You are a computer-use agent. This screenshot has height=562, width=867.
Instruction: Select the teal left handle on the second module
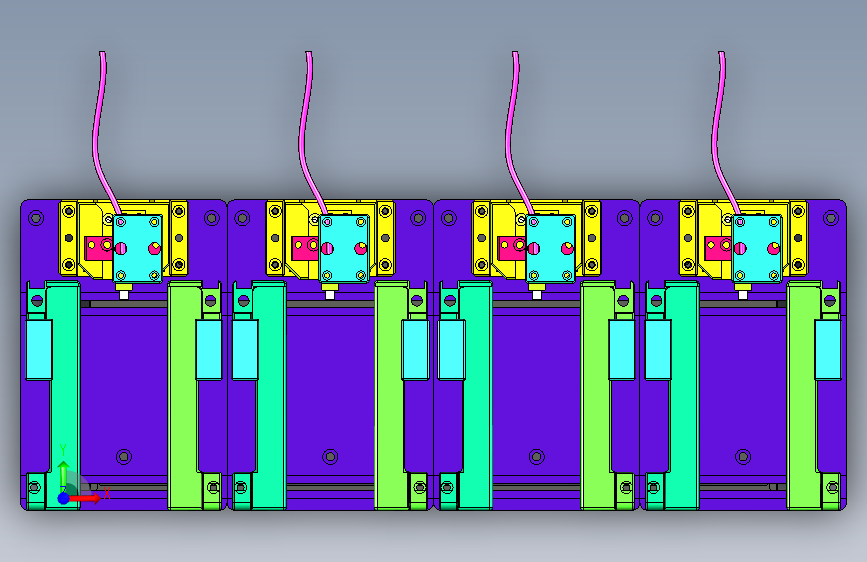tap(270, 395)
